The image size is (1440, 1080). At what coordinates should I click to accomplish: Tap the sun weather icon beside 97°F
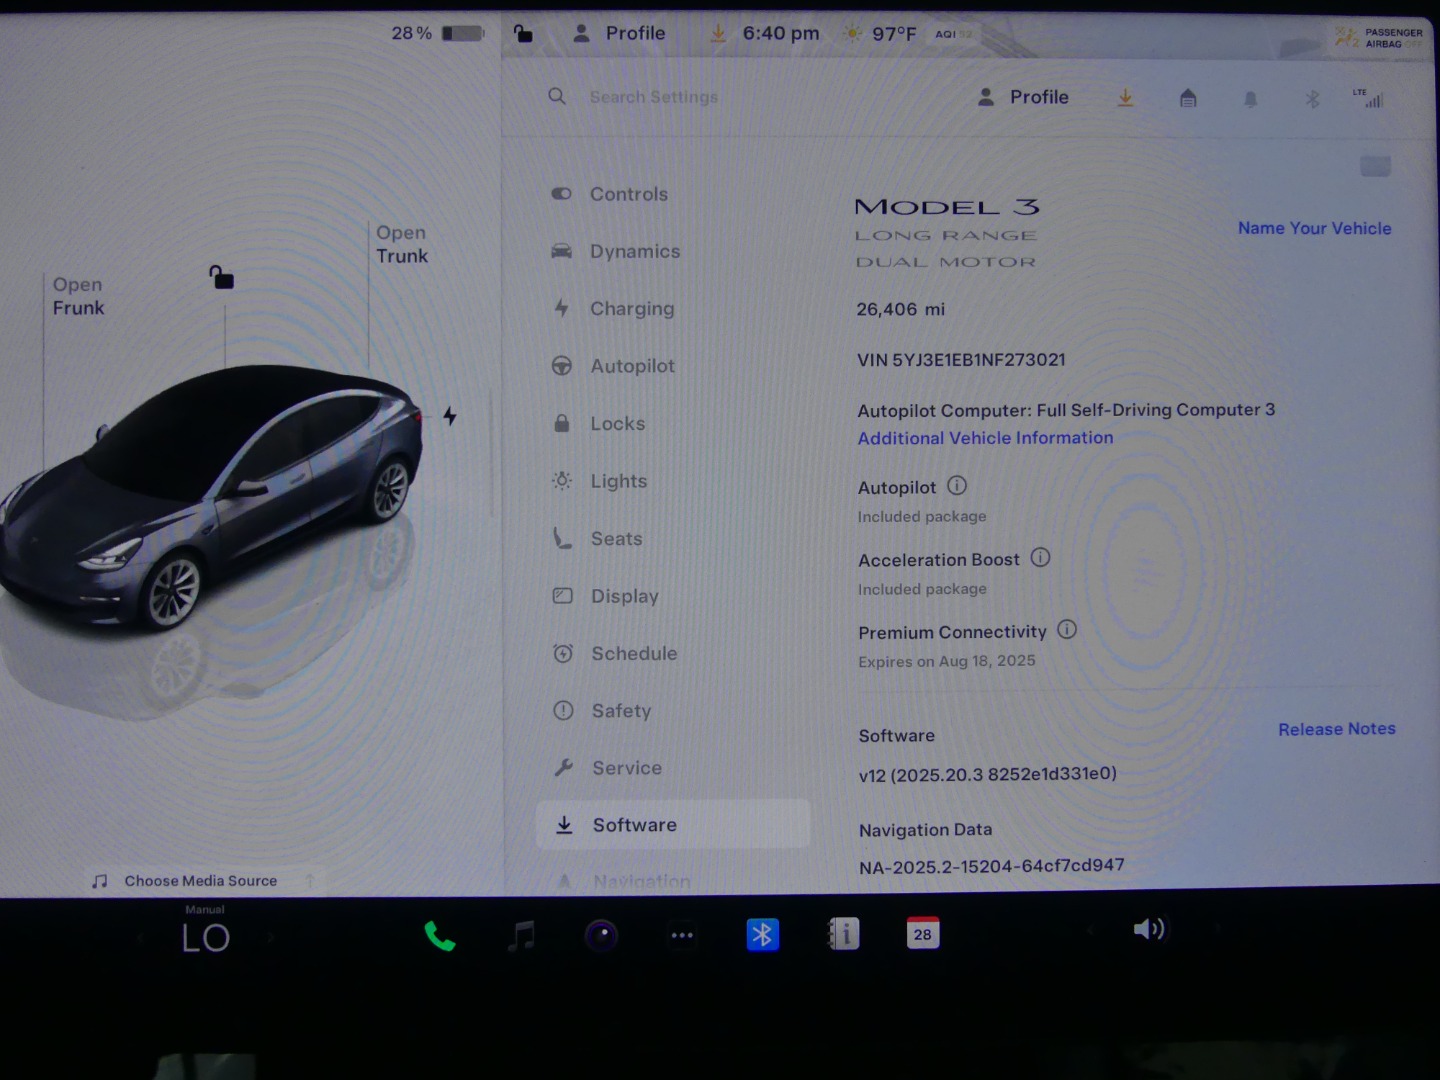coord(852,33)
